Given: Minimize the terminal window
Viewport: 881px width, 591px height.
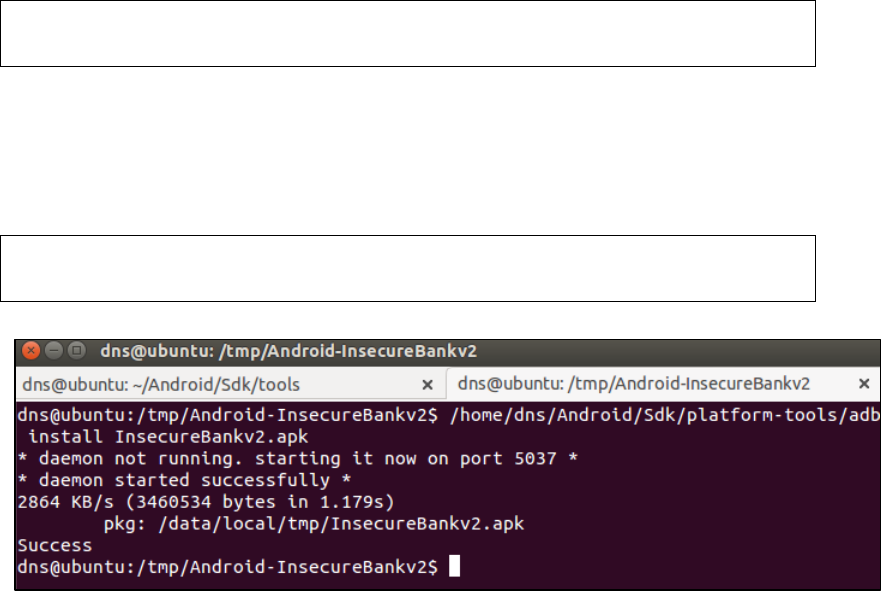Looking at the screenshot, I should click(53, 351).
